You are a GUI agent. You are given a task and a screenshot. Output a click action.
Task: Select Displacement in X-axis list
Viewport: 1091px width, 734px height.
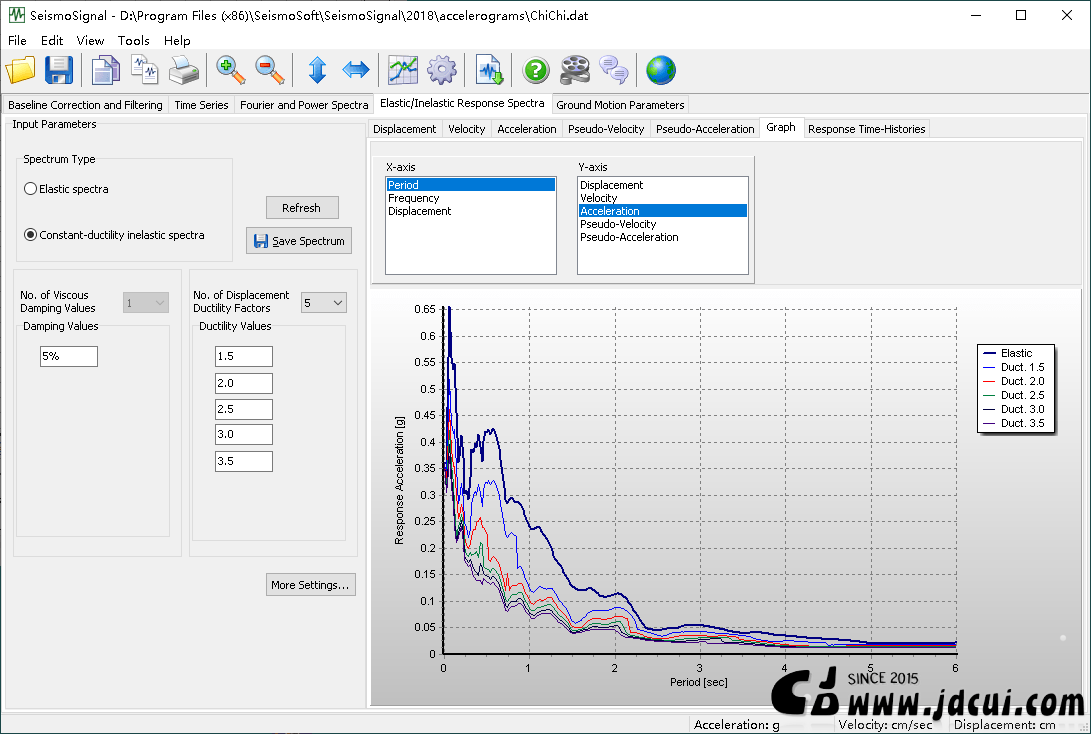pyautogui.click(x=470, y=212)
